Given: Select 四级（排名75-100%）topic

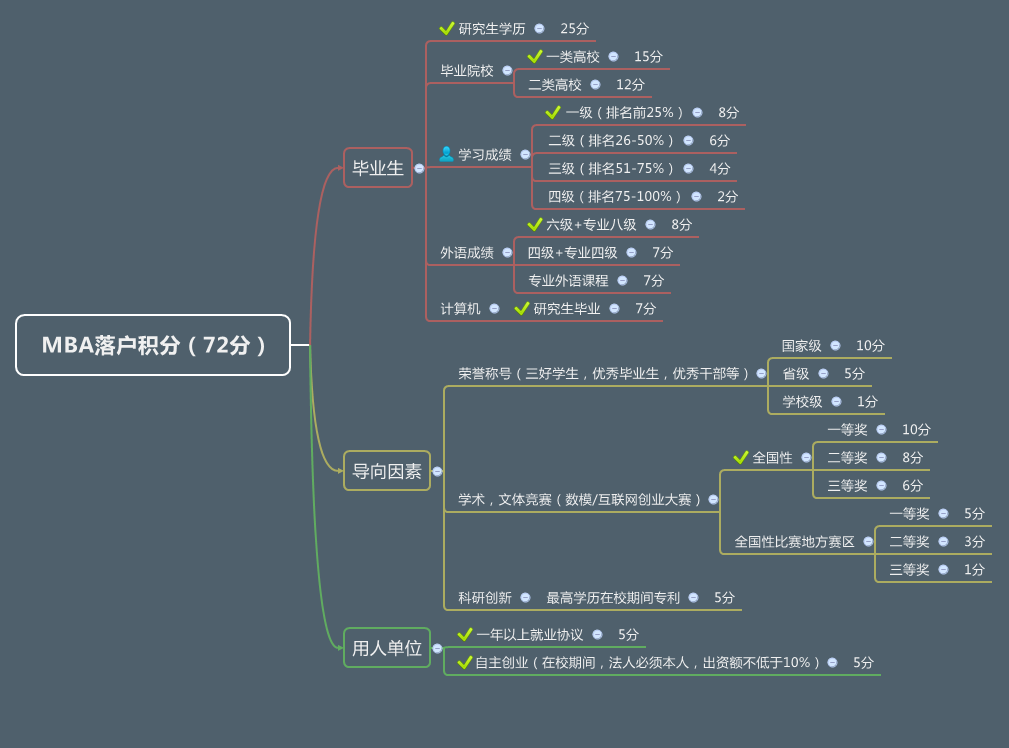Looking at the screenshot, I should (x=615, y=196).
